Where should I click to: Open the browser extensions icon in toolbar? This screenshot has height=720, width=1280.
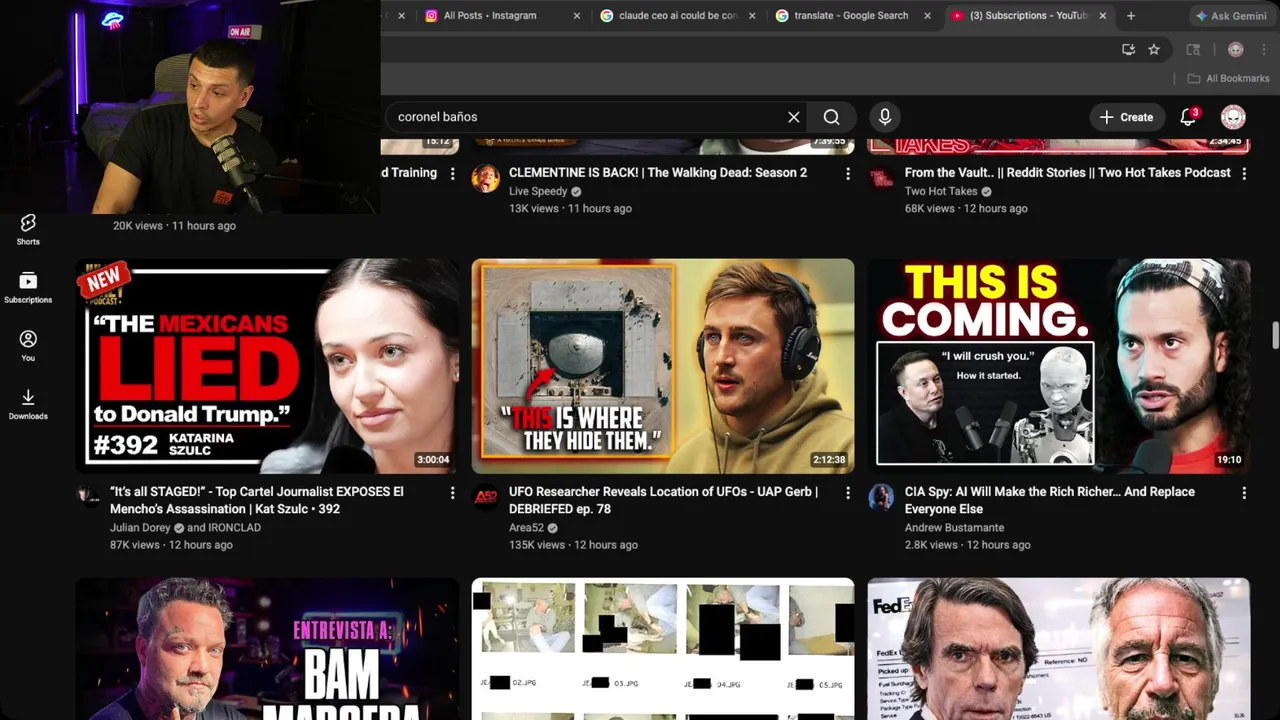point(1193,49)
